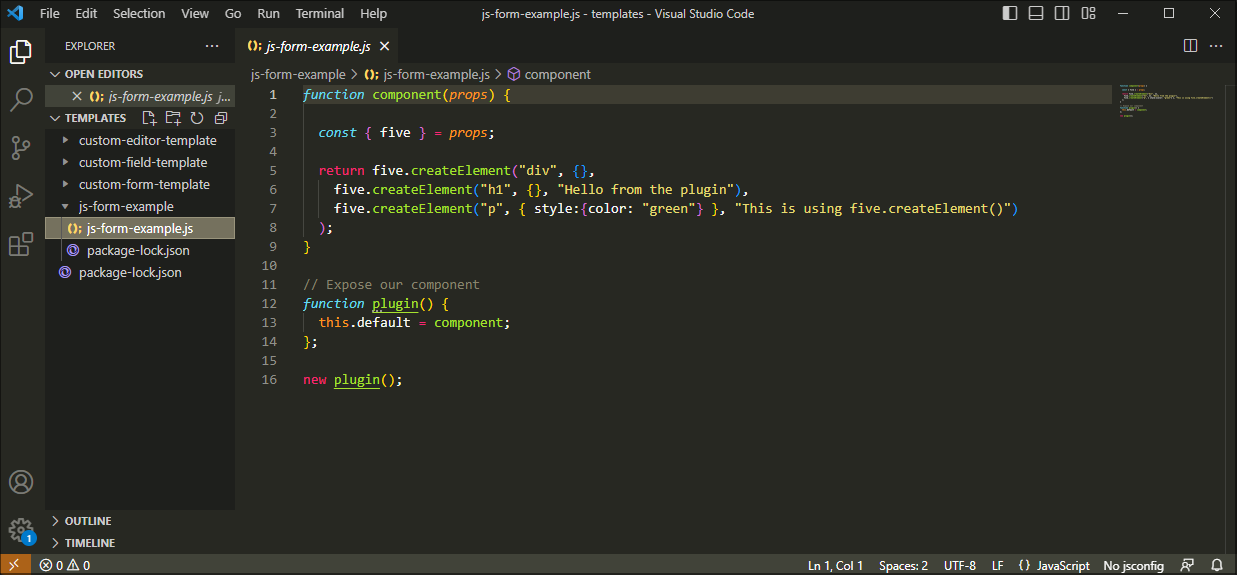Toggle the primary side bar layout button
The height and width of the screenshot is (575, 1237).
[1010, 14]
